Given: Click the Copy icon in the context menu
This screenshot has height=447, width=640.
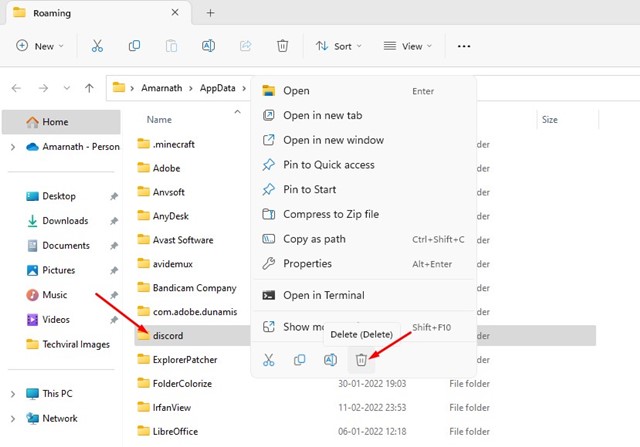Looking at the screenshot, I should pyautogui.click(x=299, y=360).
